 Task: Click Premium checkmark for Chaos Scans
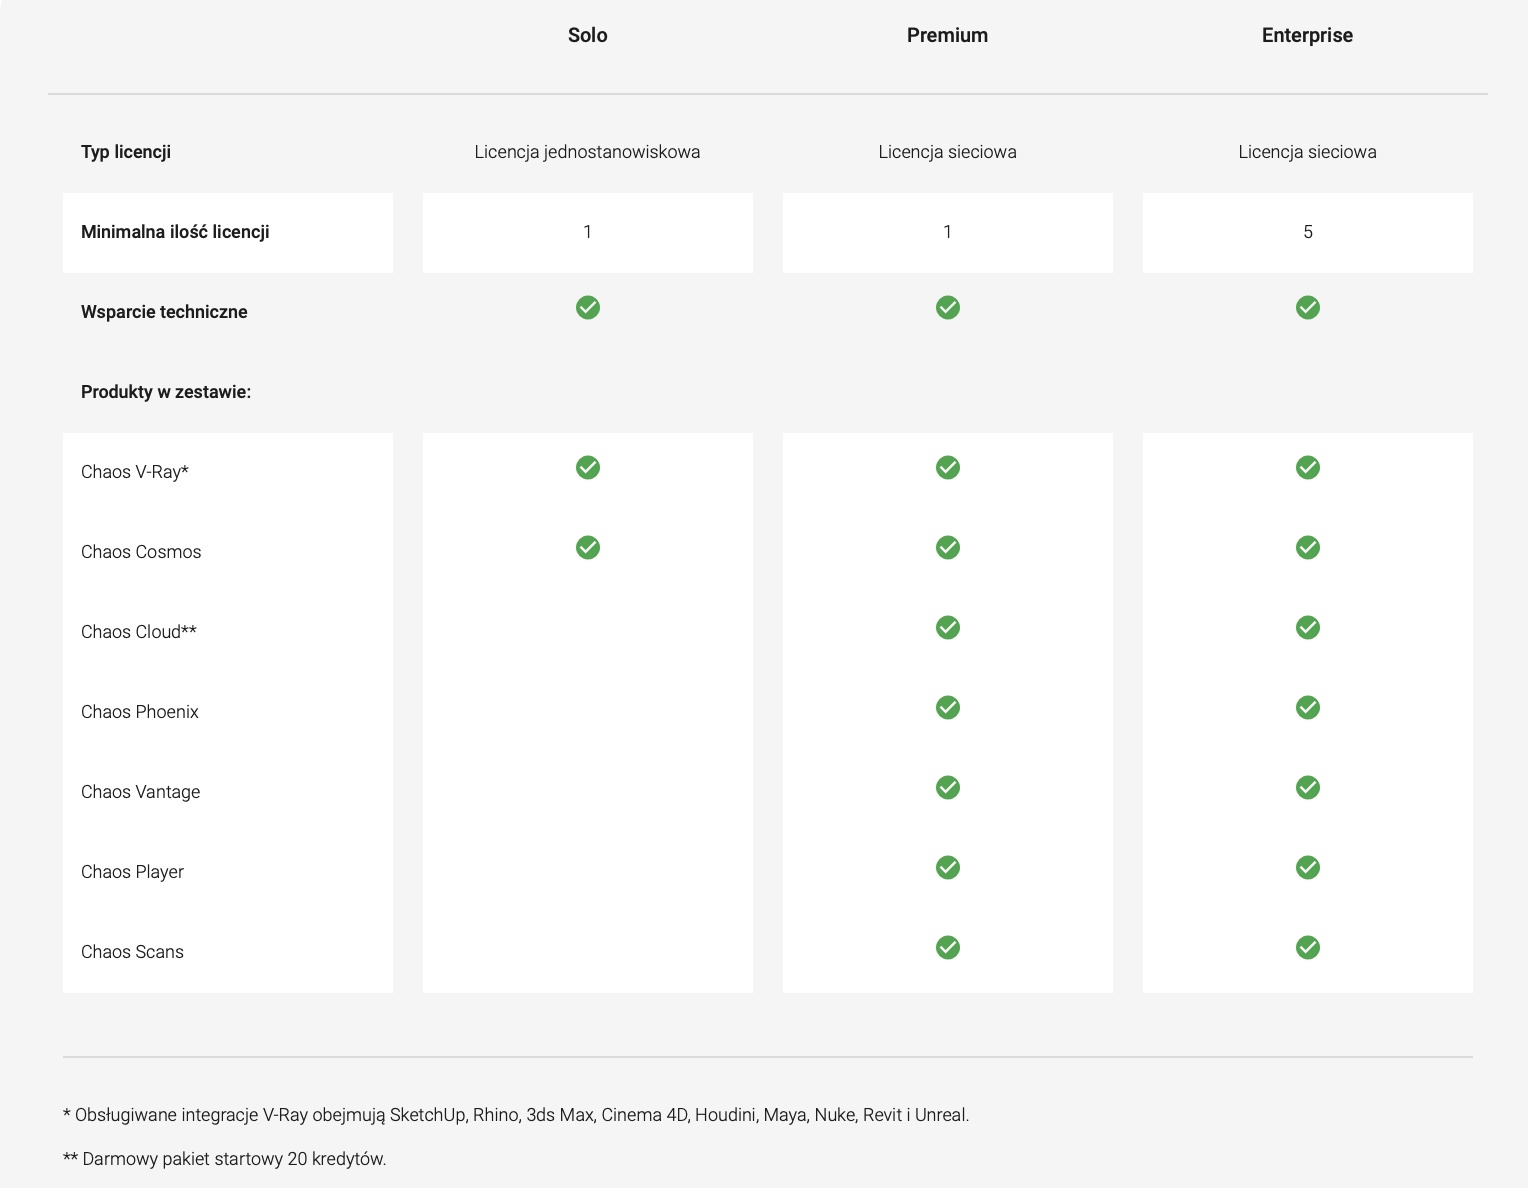(948, 948)
